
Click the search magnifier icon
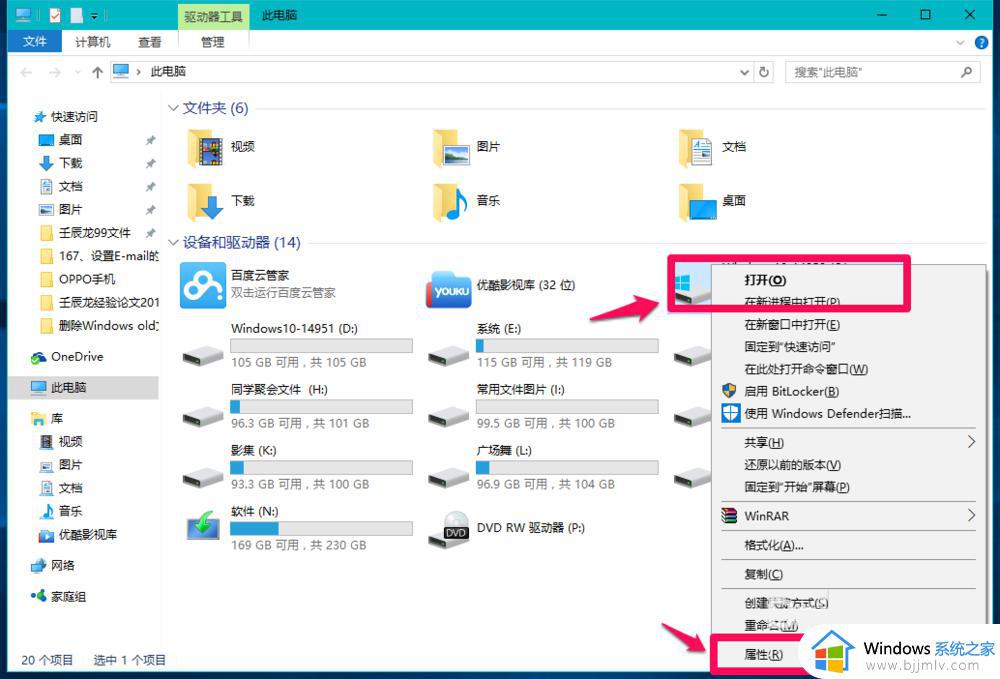(967, 72)
